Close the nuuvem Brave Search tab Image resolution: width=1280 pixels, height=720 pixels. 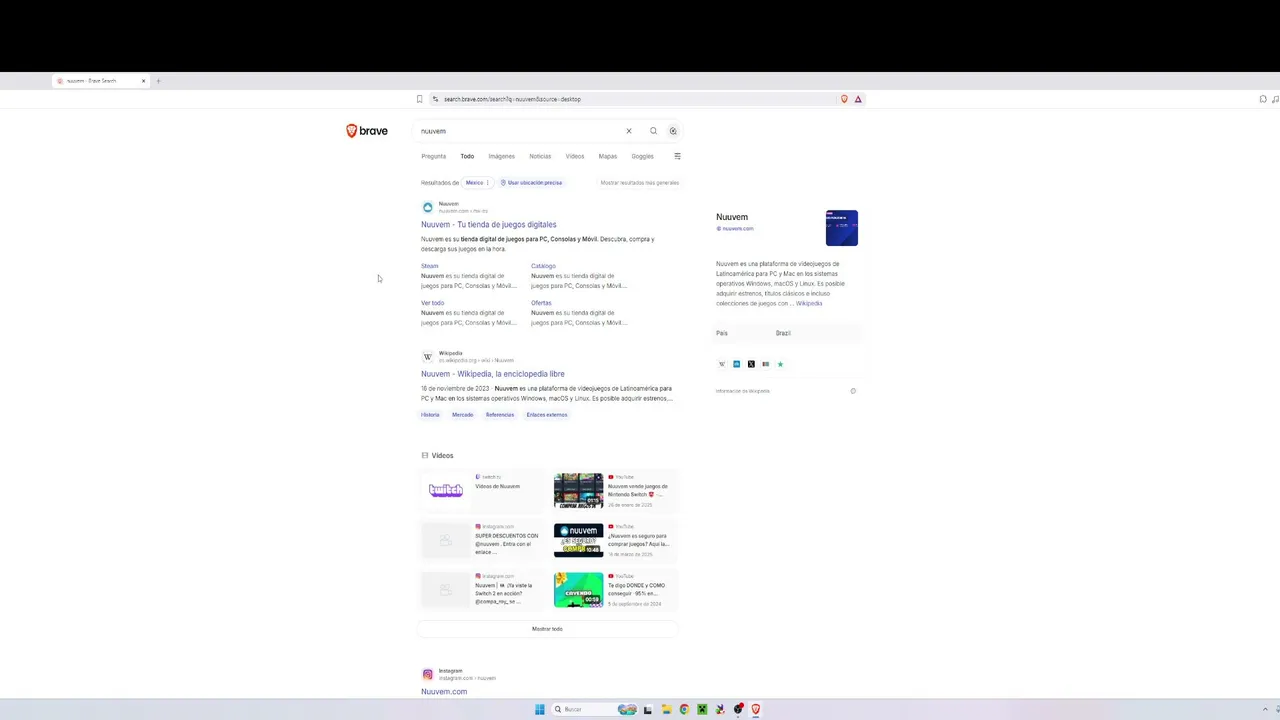pyautogui.click(x=143, y=81)
